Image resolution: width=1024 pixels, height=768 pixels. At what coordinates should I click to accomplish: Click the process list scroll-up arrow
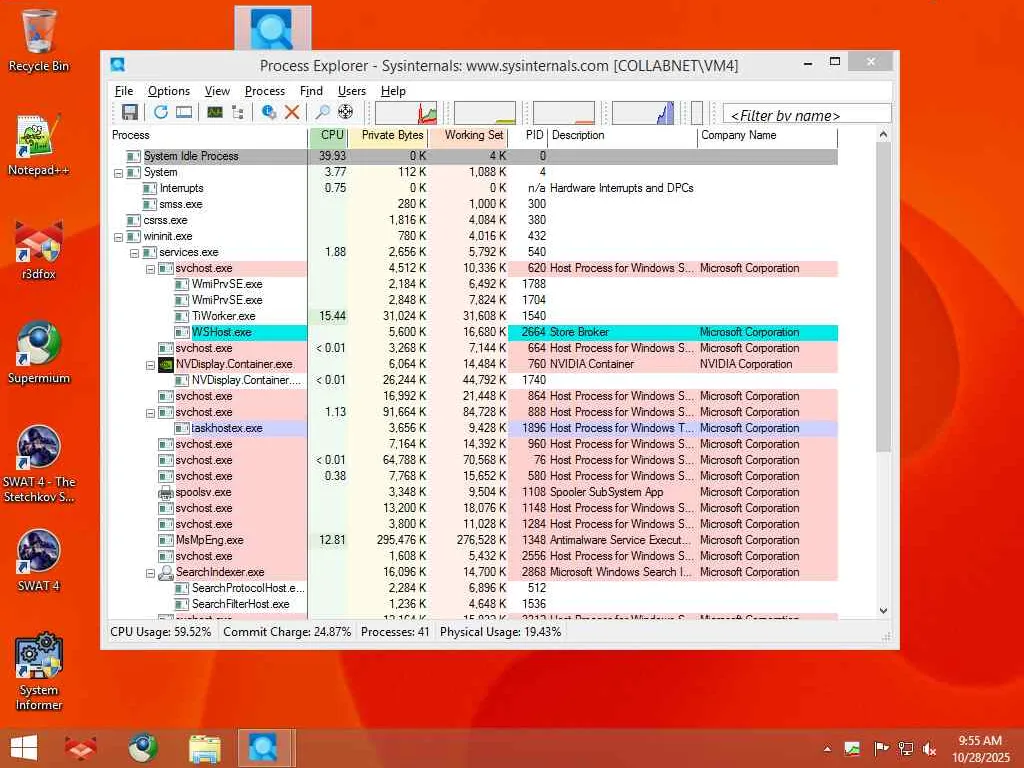[883, 135]
